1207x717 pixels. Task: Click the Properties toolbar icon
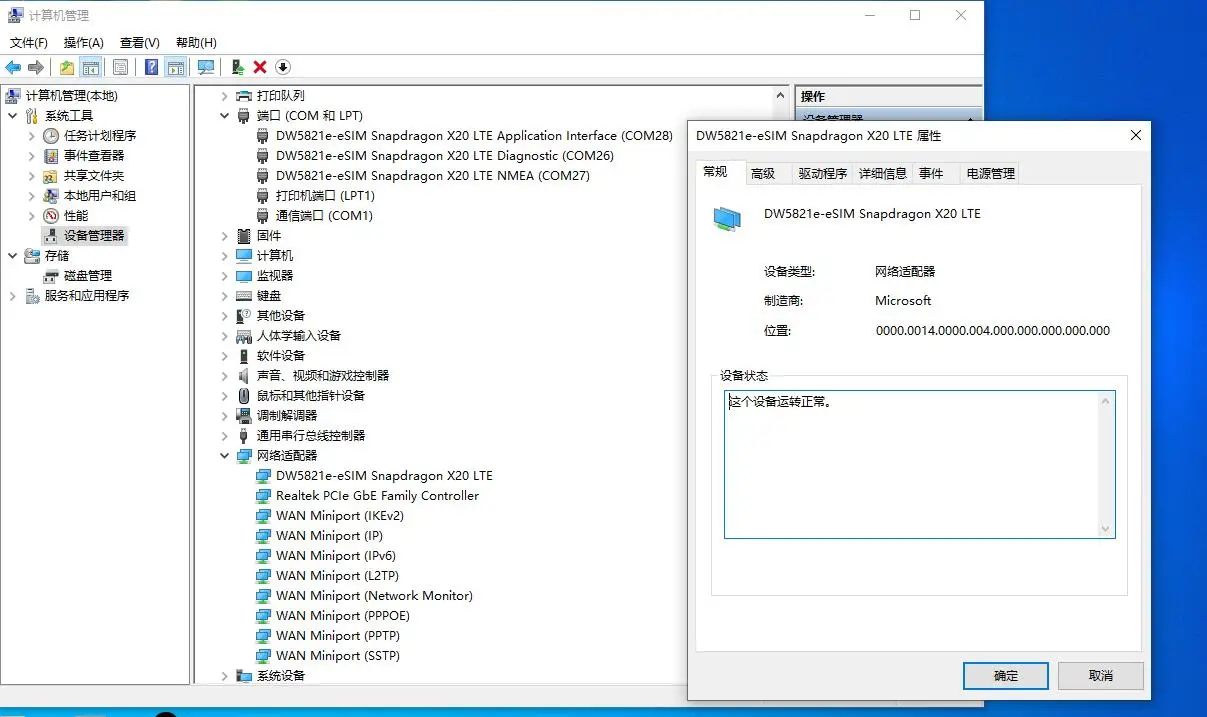(x=120, y=67)
